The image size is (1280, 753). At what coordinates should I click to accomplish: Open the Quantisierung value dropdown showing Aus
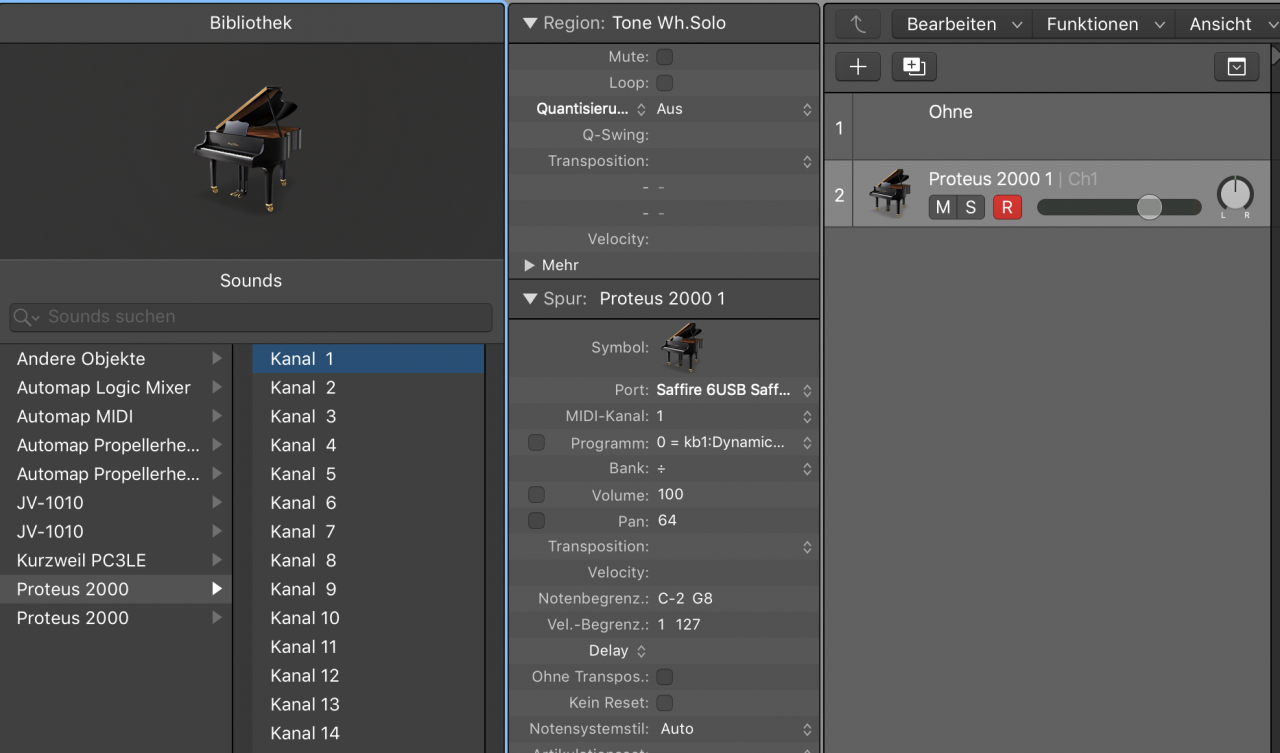[735, 109]
